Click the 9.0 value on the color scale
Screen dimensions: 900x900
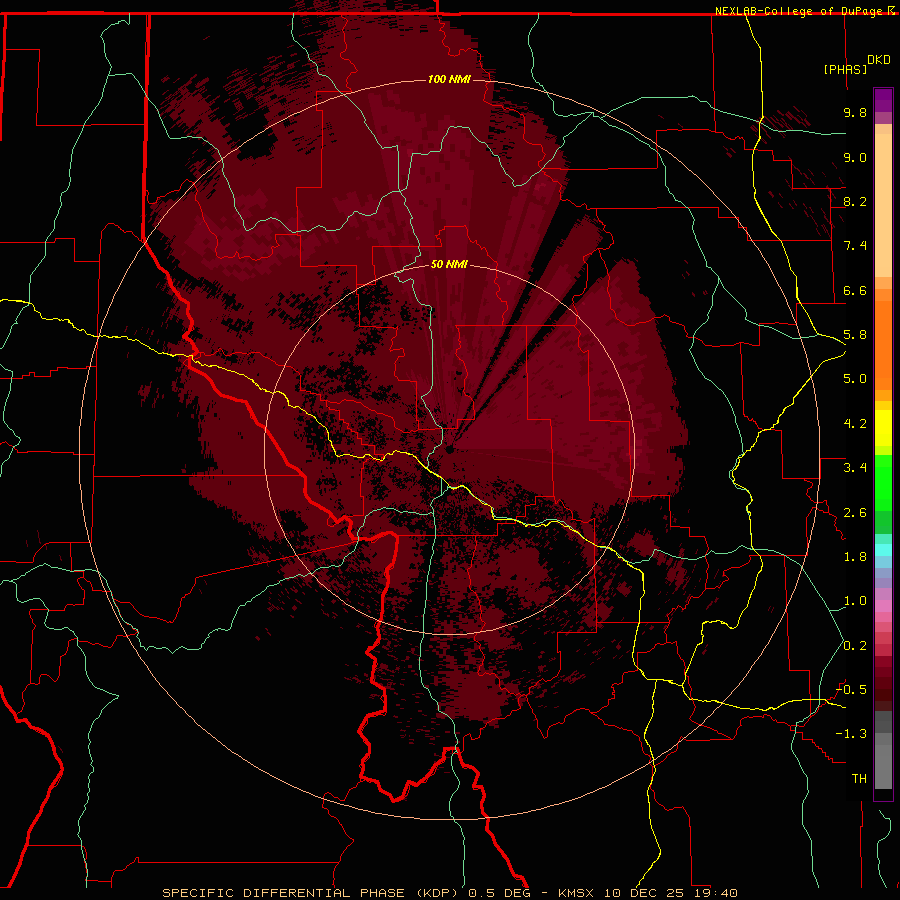click(855, 157)
